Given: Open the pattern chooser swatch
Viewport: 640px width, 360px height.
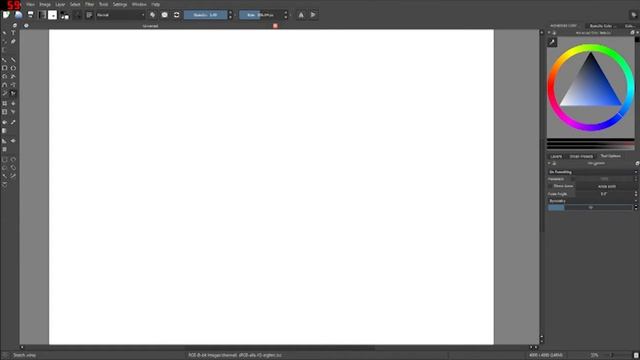Looking at the screenshot, I should (52, 15).
